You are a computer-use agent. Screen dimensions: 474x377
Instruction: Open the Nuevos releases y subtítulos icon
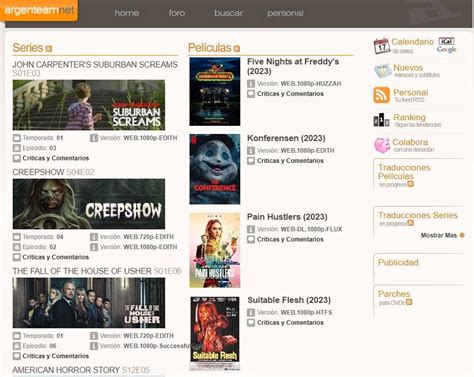pos(382,71)
